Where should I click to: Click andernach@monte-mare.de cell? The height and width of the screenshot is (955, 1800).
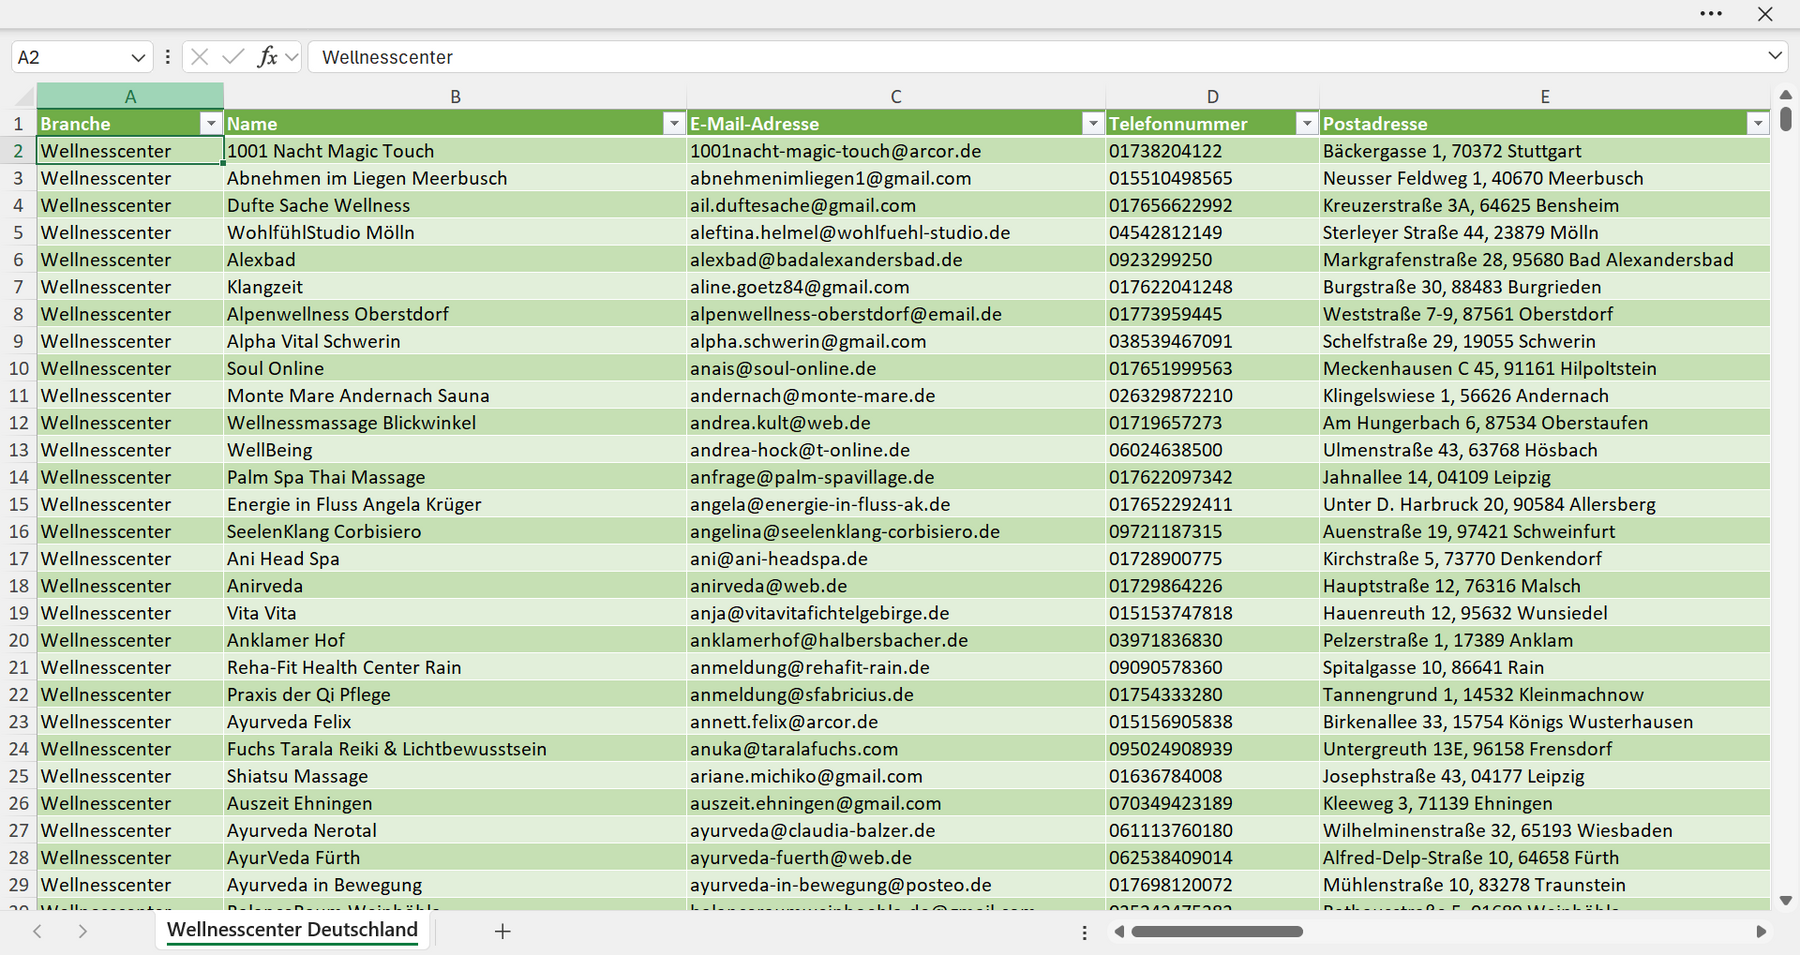(x=896, y=395)
